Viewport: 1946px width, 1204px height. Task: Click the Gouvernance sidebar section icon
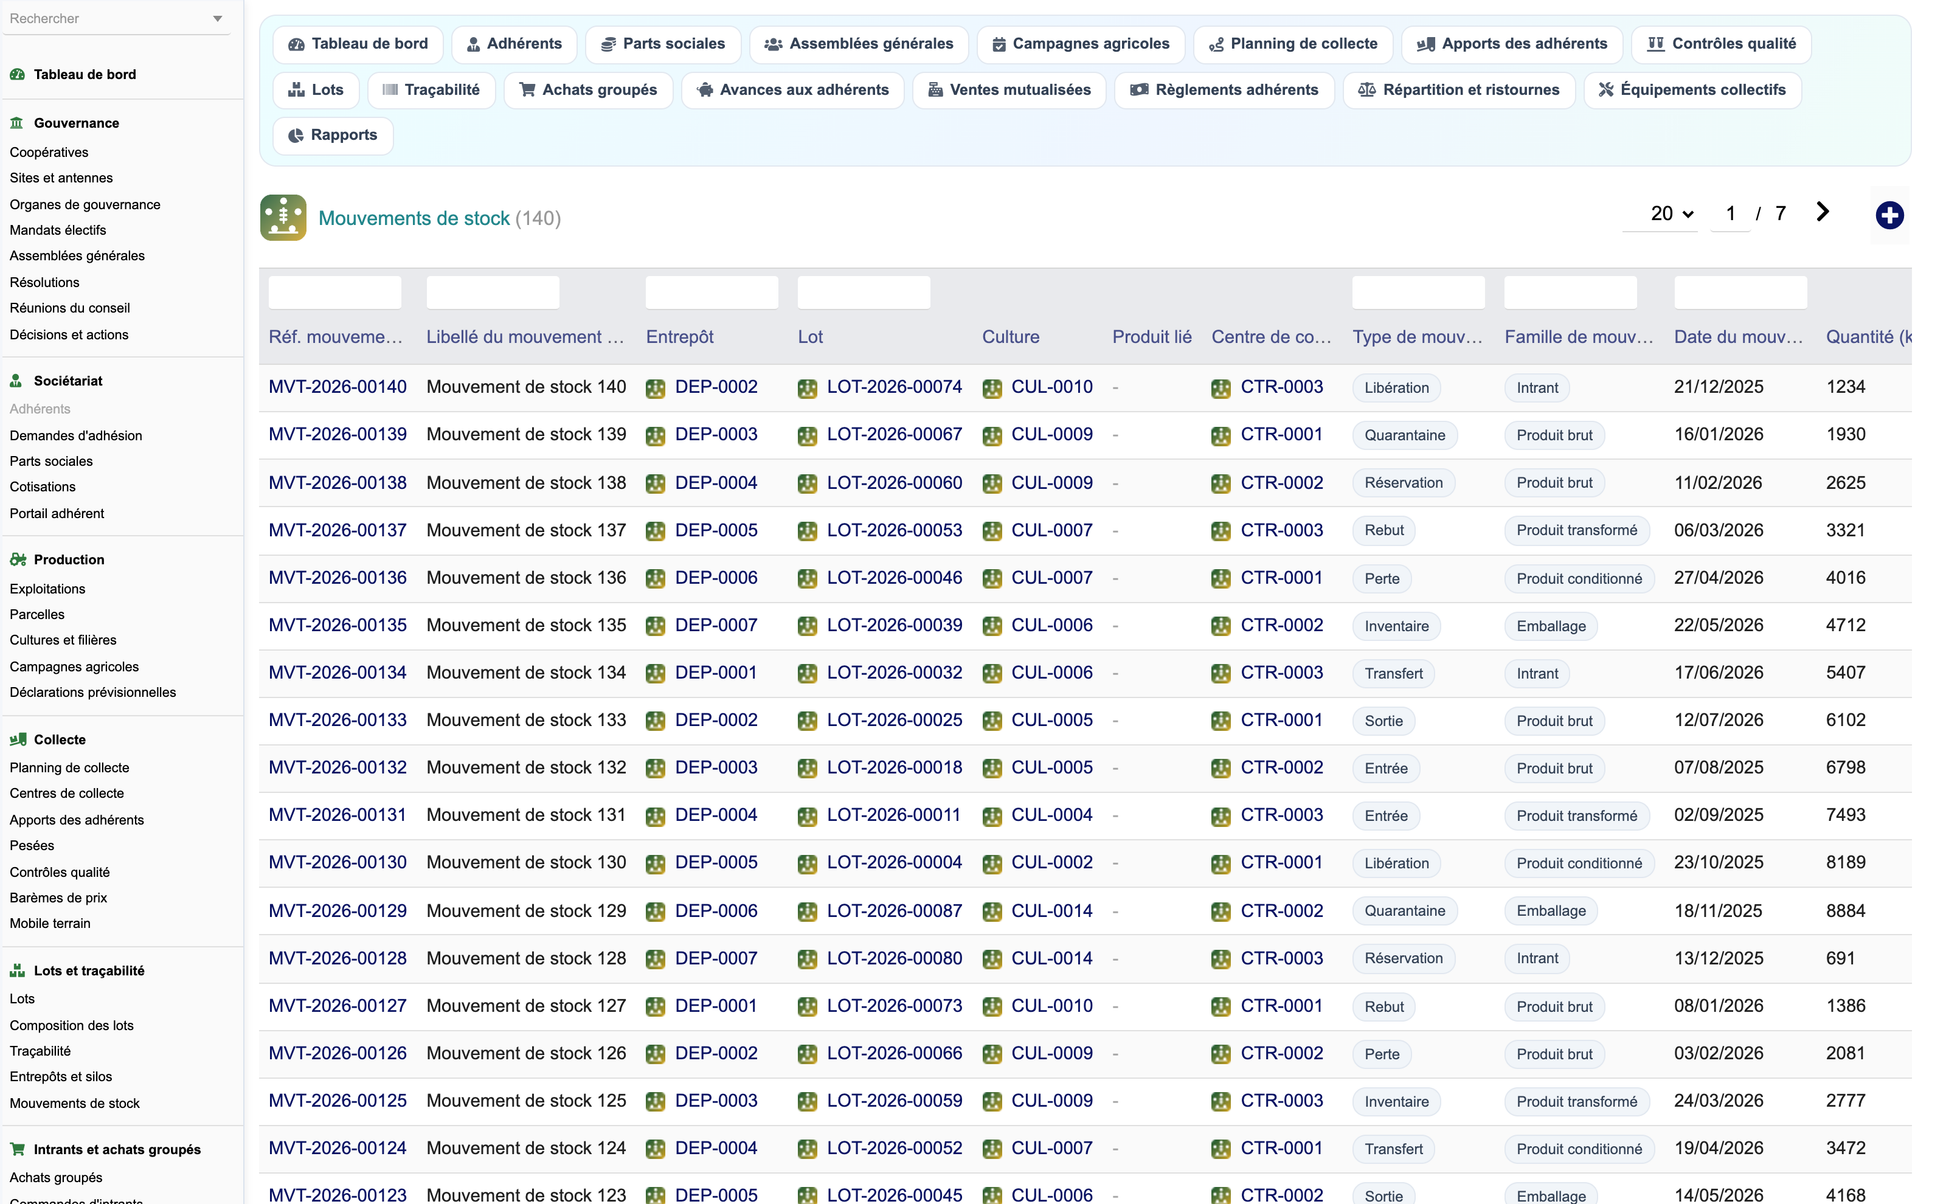17,123
